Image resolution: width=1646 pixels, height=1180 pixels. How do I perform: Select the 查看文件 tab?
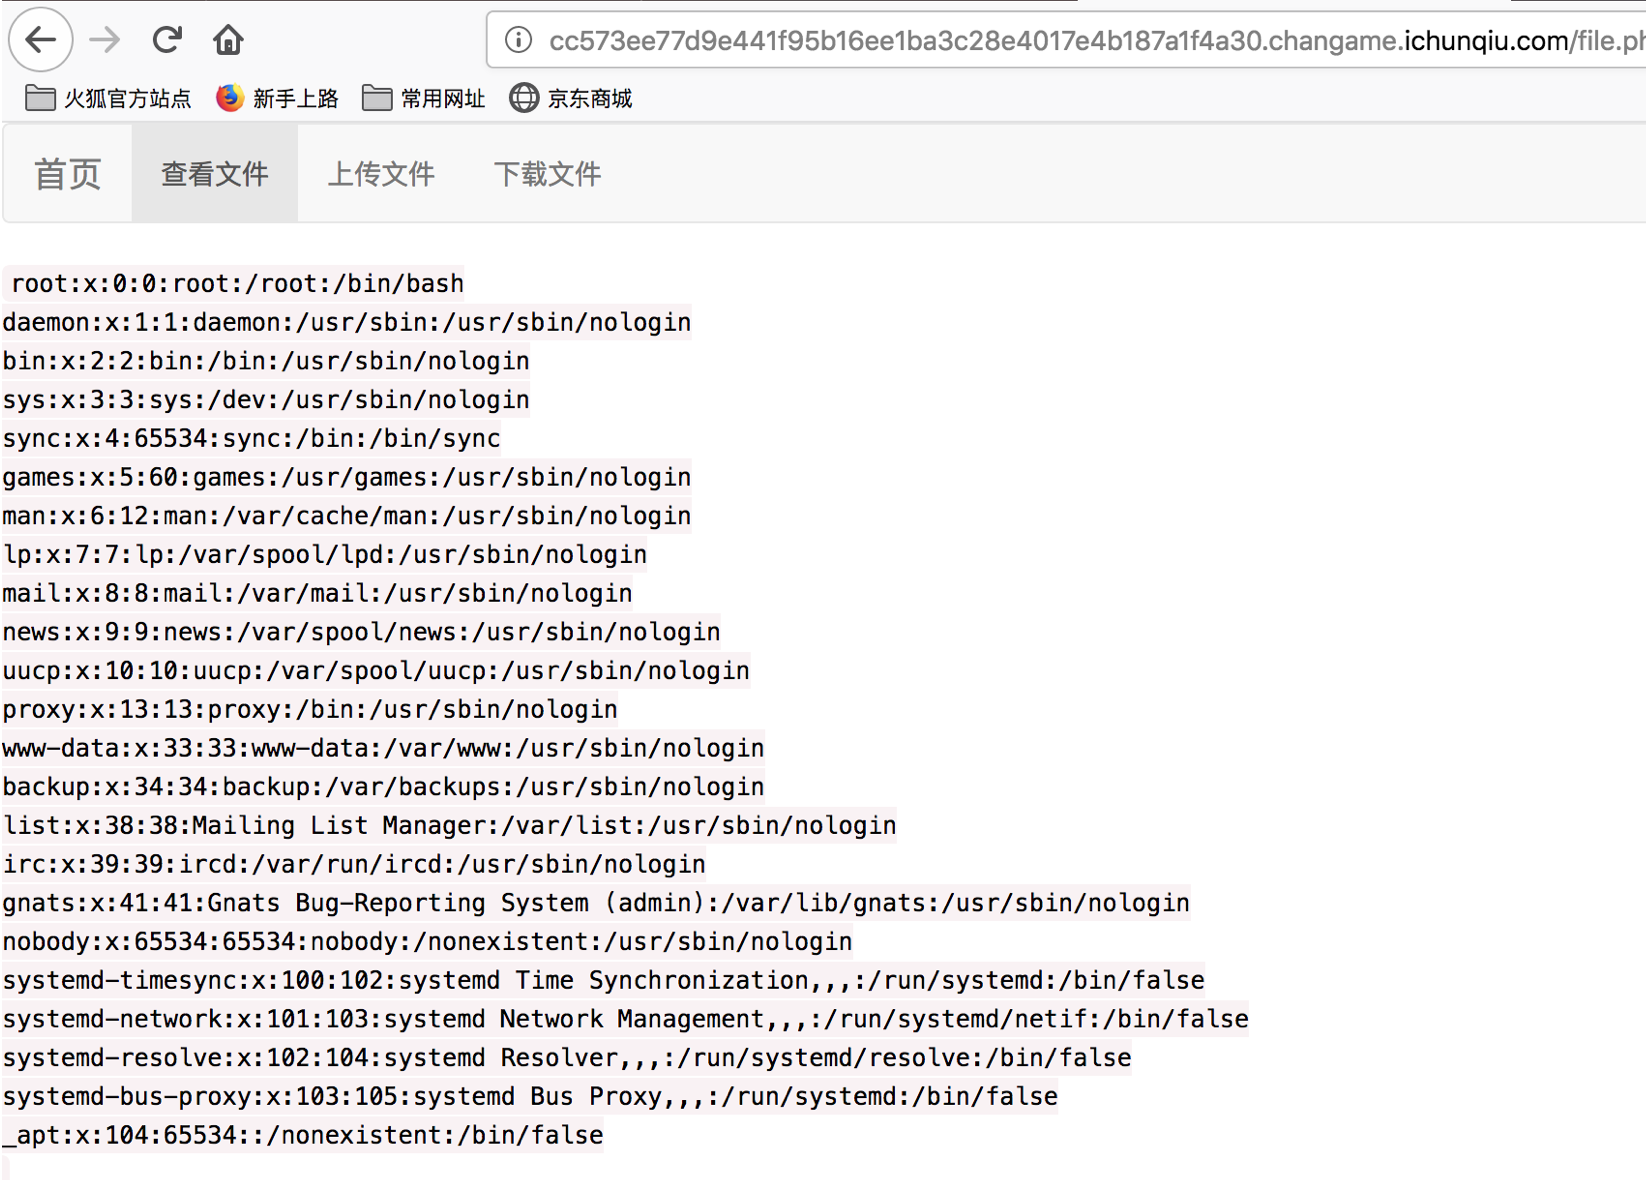tap(214, 174)
